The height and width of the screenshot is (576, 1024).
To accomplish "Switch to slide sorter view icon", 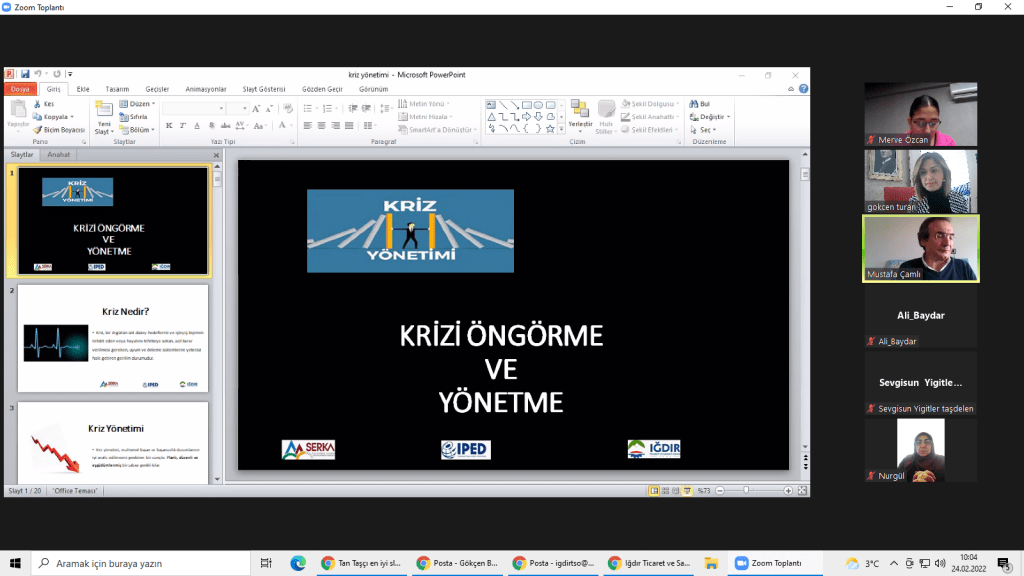I will coord(665,491).
